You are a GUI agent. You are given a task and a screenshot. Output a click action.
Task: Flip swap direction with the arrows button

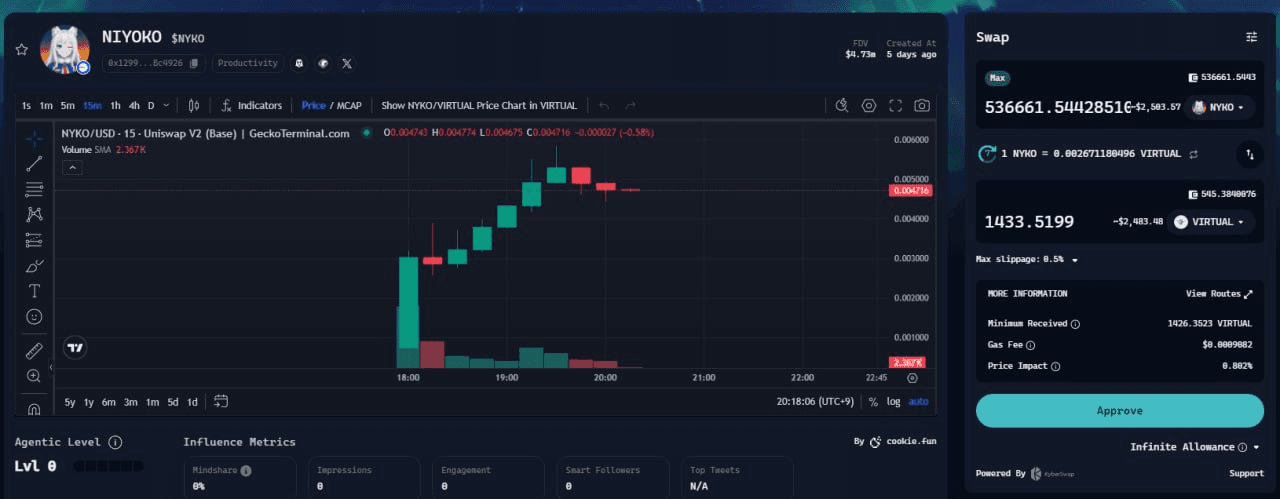(x=1250, y=154)
